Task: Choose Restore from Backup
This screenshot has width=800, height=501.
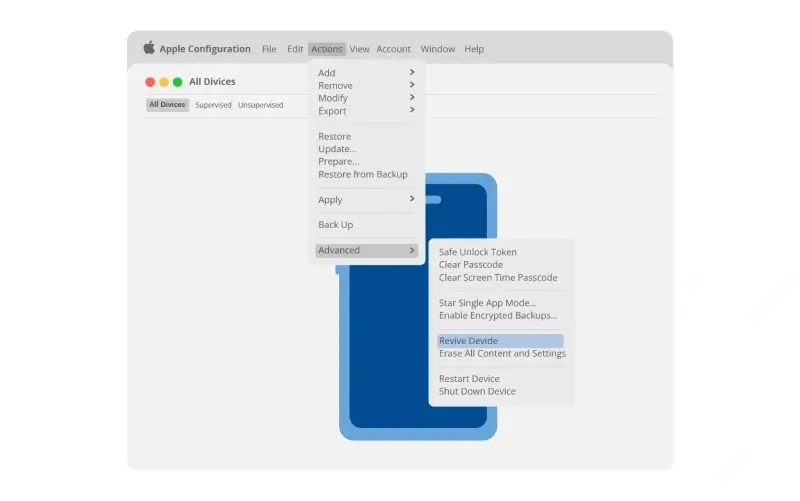Action: click(363, 174)
